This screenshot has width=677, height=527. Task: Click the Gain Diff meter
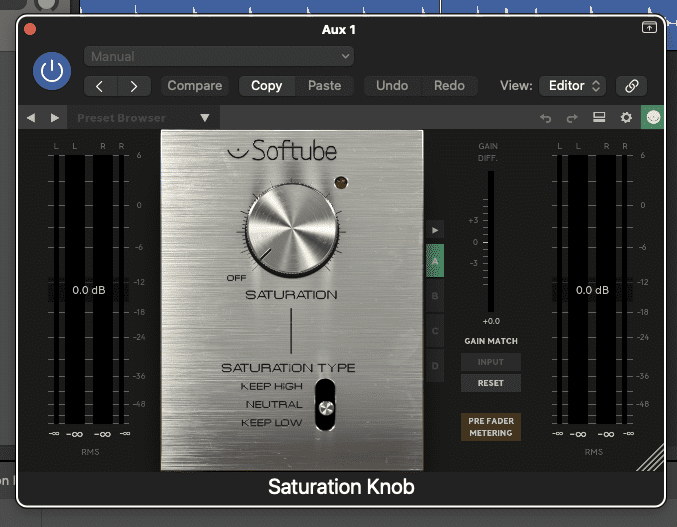point(491,241)
